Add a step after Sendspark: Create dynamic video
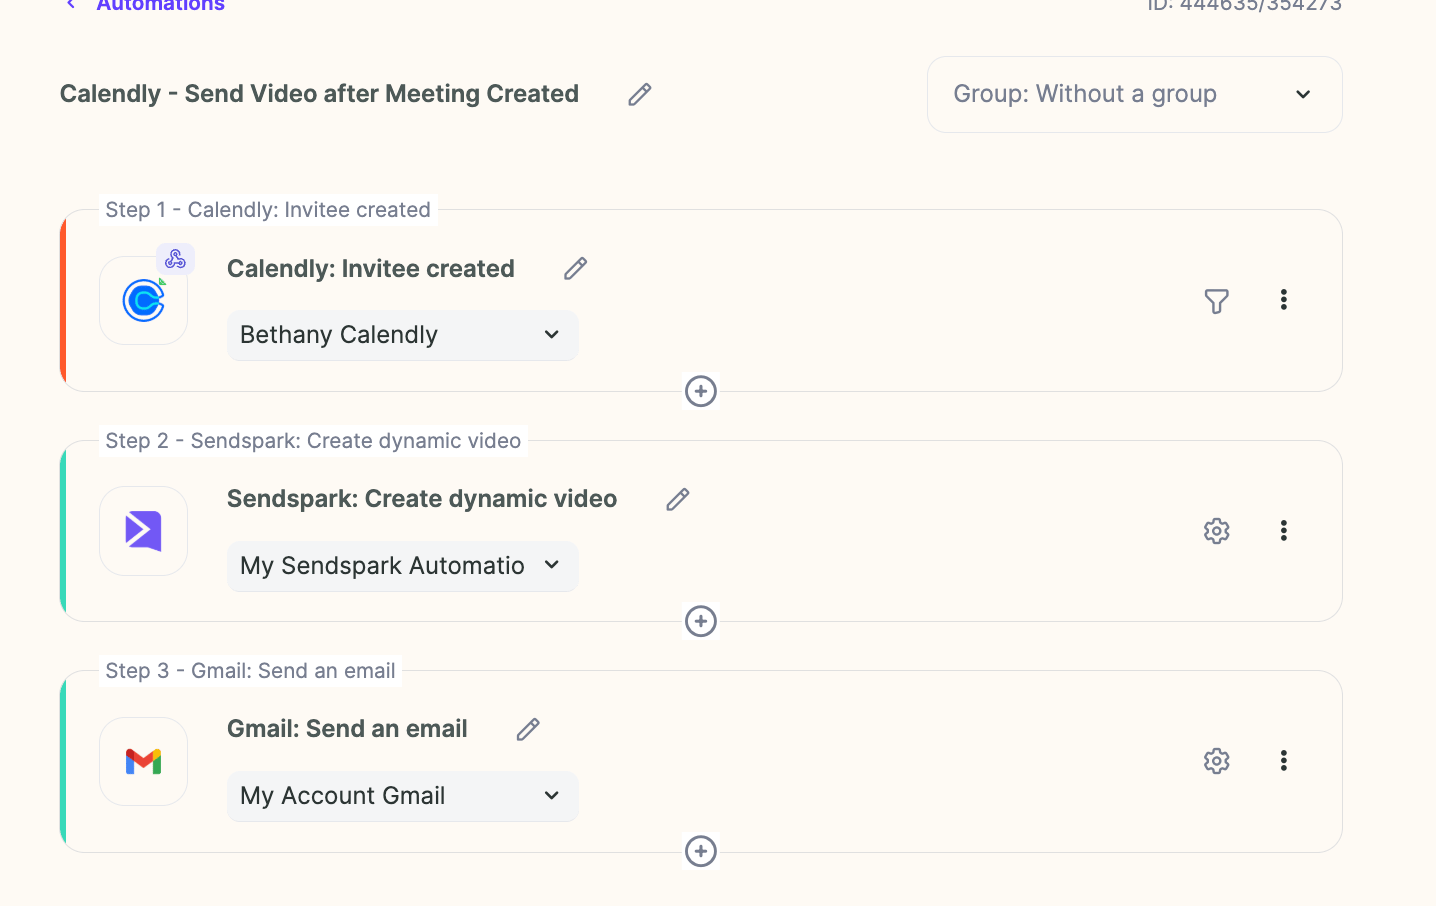Viewport: 1436px width, 906px height. (701, 621)
